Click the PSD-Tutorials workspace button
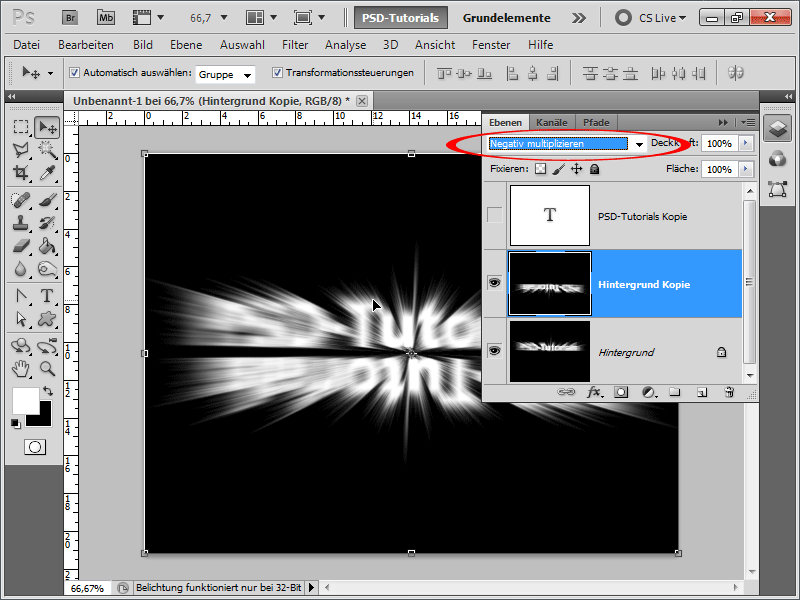 tap(401, 17)
